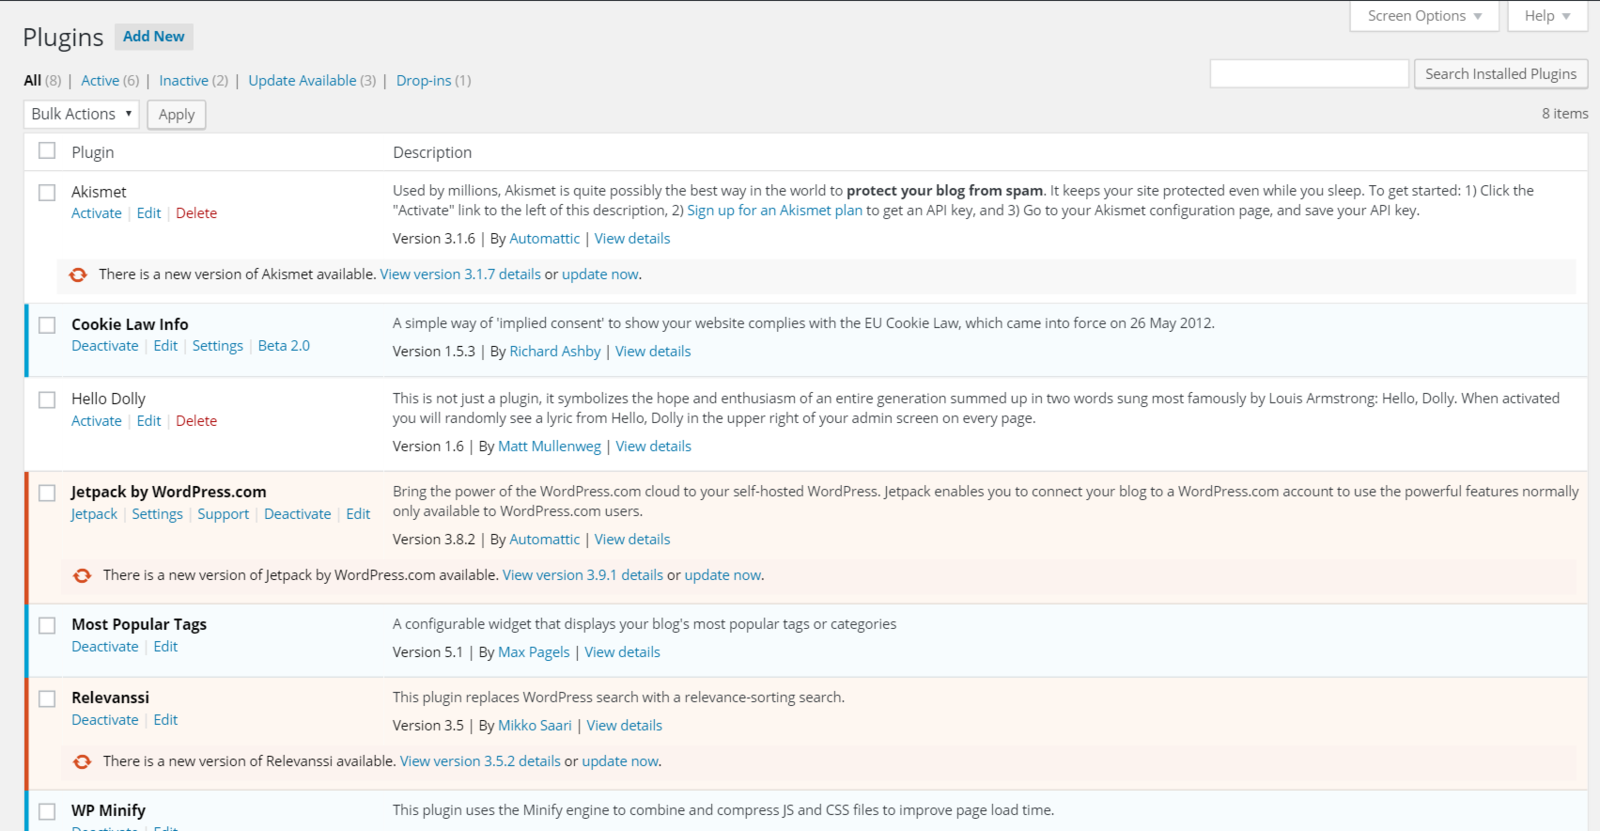Screen dimensions: 1600x831
Task: Click Search Installed Plugins button
Action: (1500, 74)
